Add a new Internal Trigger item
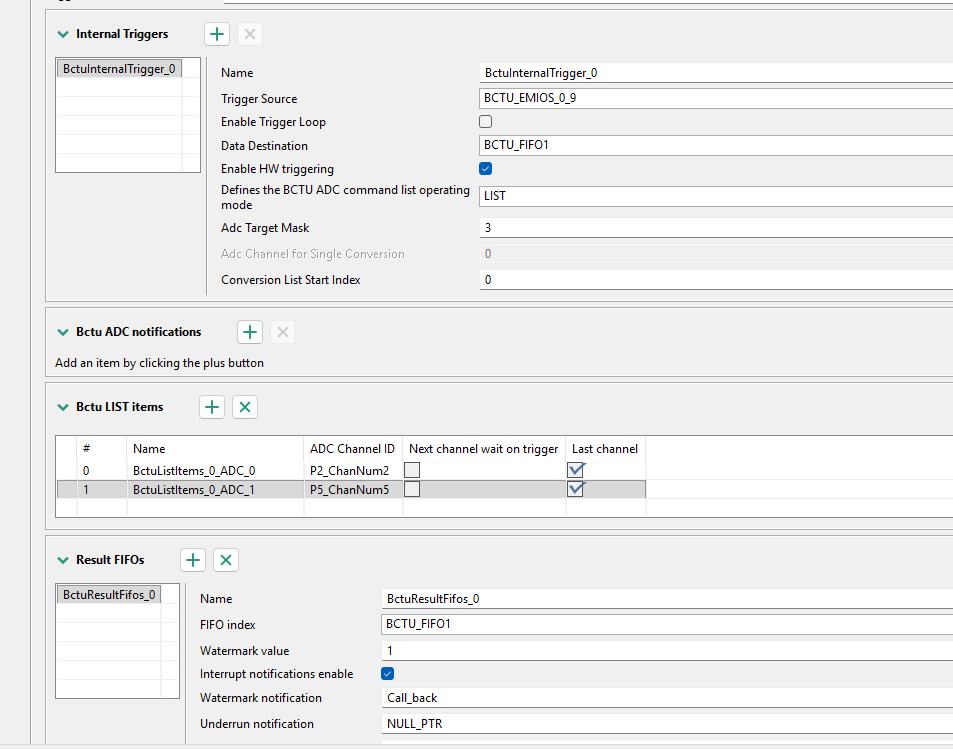 tap(217, 34)
